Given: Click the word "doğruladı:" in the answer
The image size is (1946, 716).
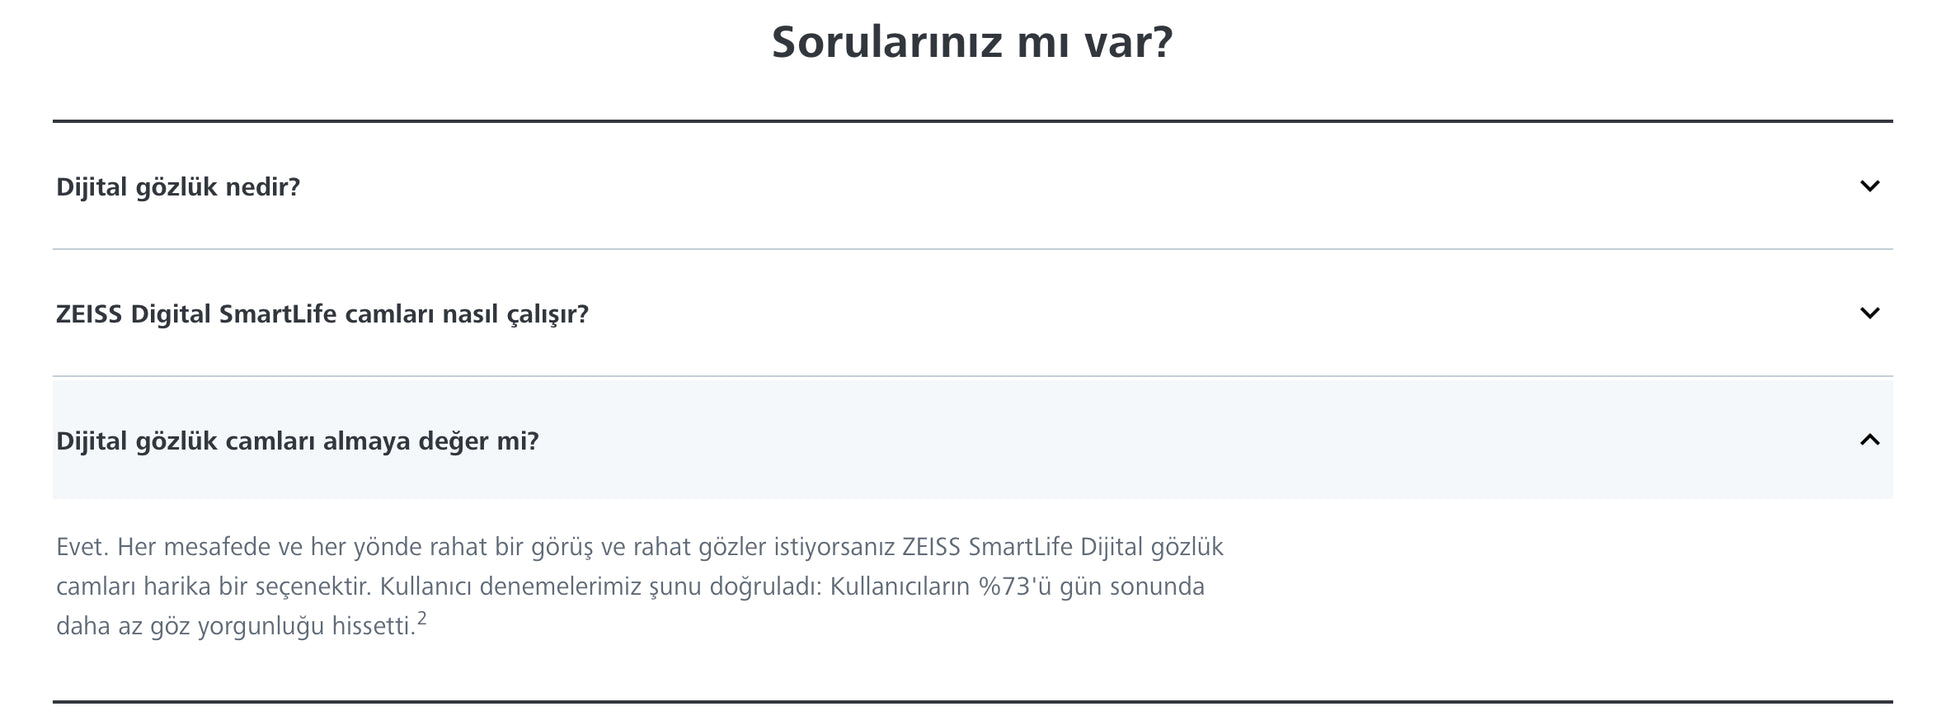Looking at the screenshot, I should click(765, 586).
